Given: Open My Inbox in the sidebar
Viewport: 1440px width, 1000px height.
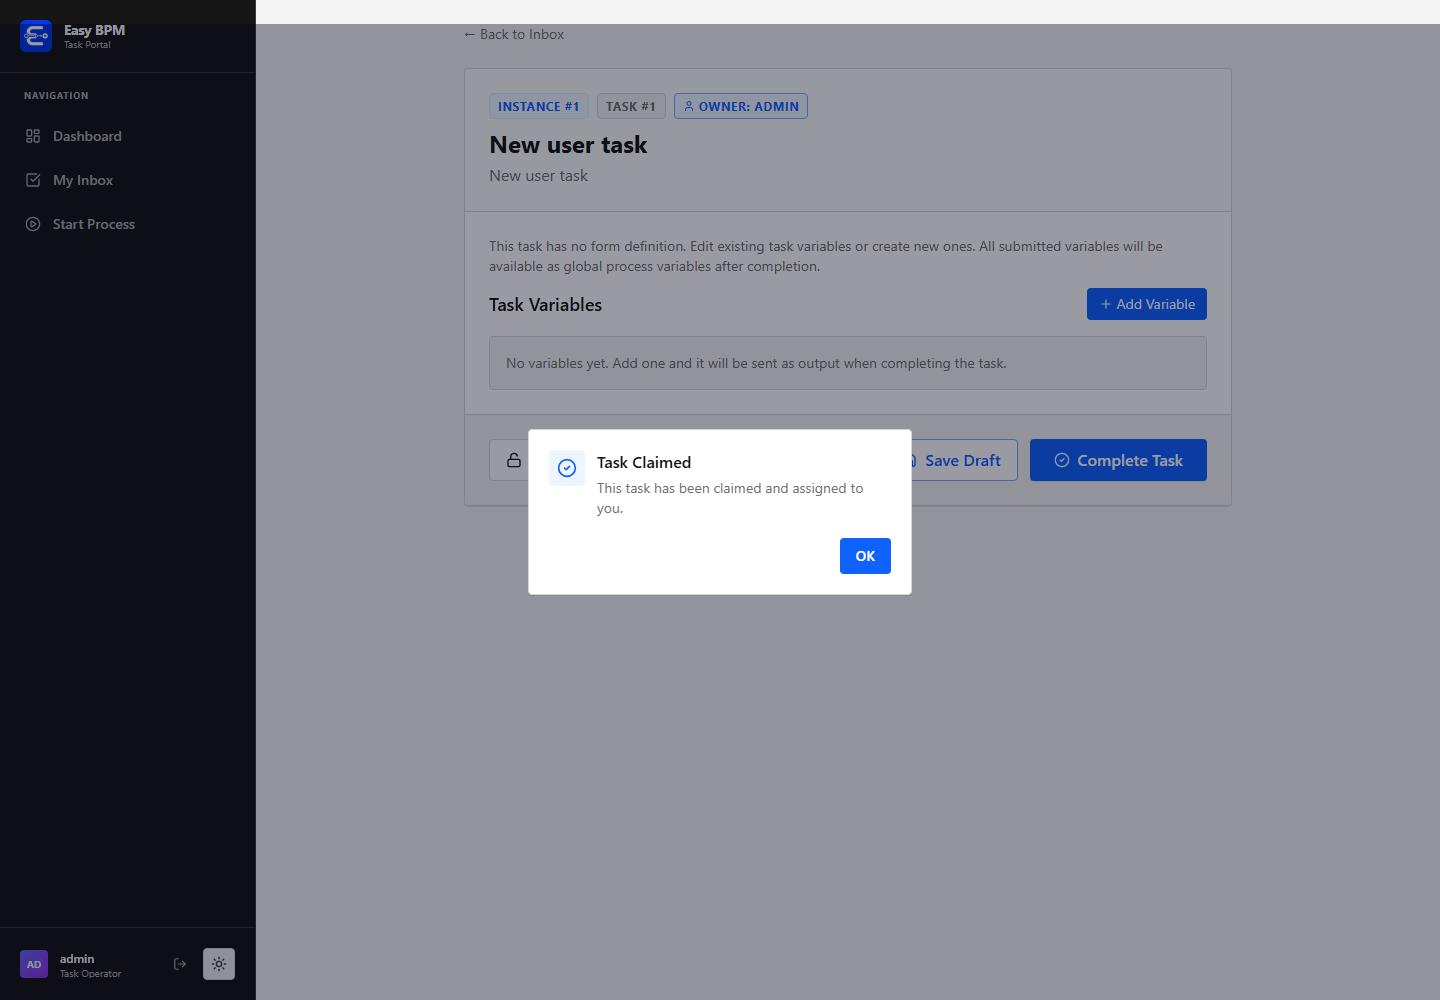Looking at the screenshot, I should coord(128,180).
